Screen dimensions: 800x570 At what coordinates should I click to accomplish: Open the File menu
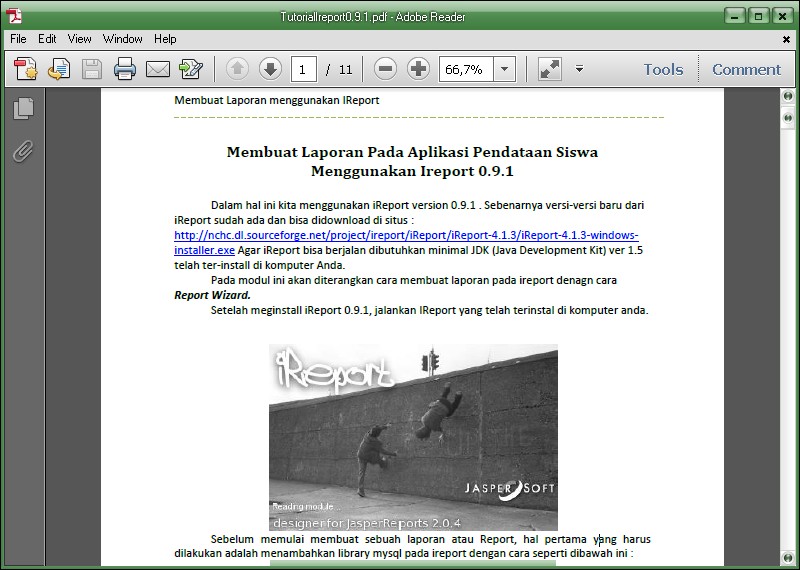[x=18, y=39]
